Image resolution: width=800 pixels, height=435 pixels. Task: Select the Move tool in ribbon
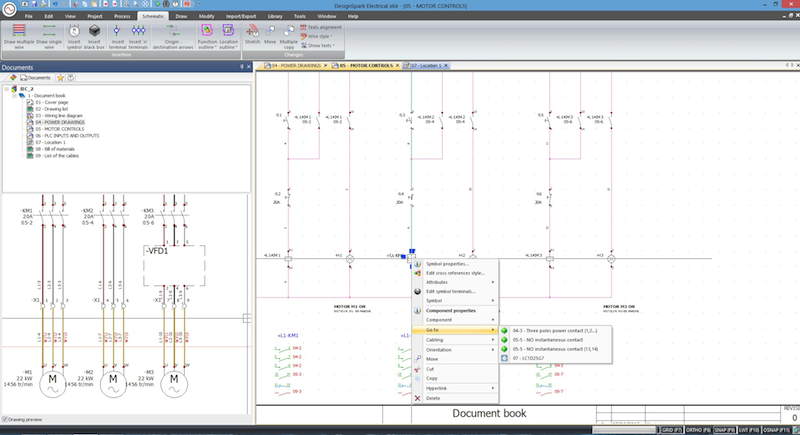click(270, 35)
